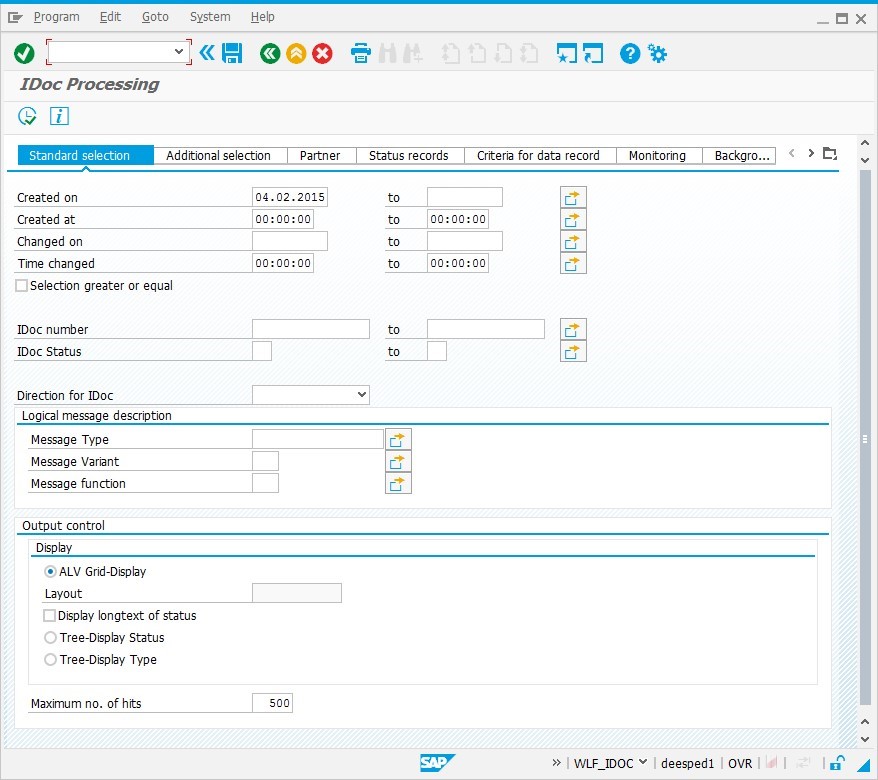Open SAP Help with the question mark icon
The width and height of the screenshot is (878, 780).
click(x=629, y=53)
